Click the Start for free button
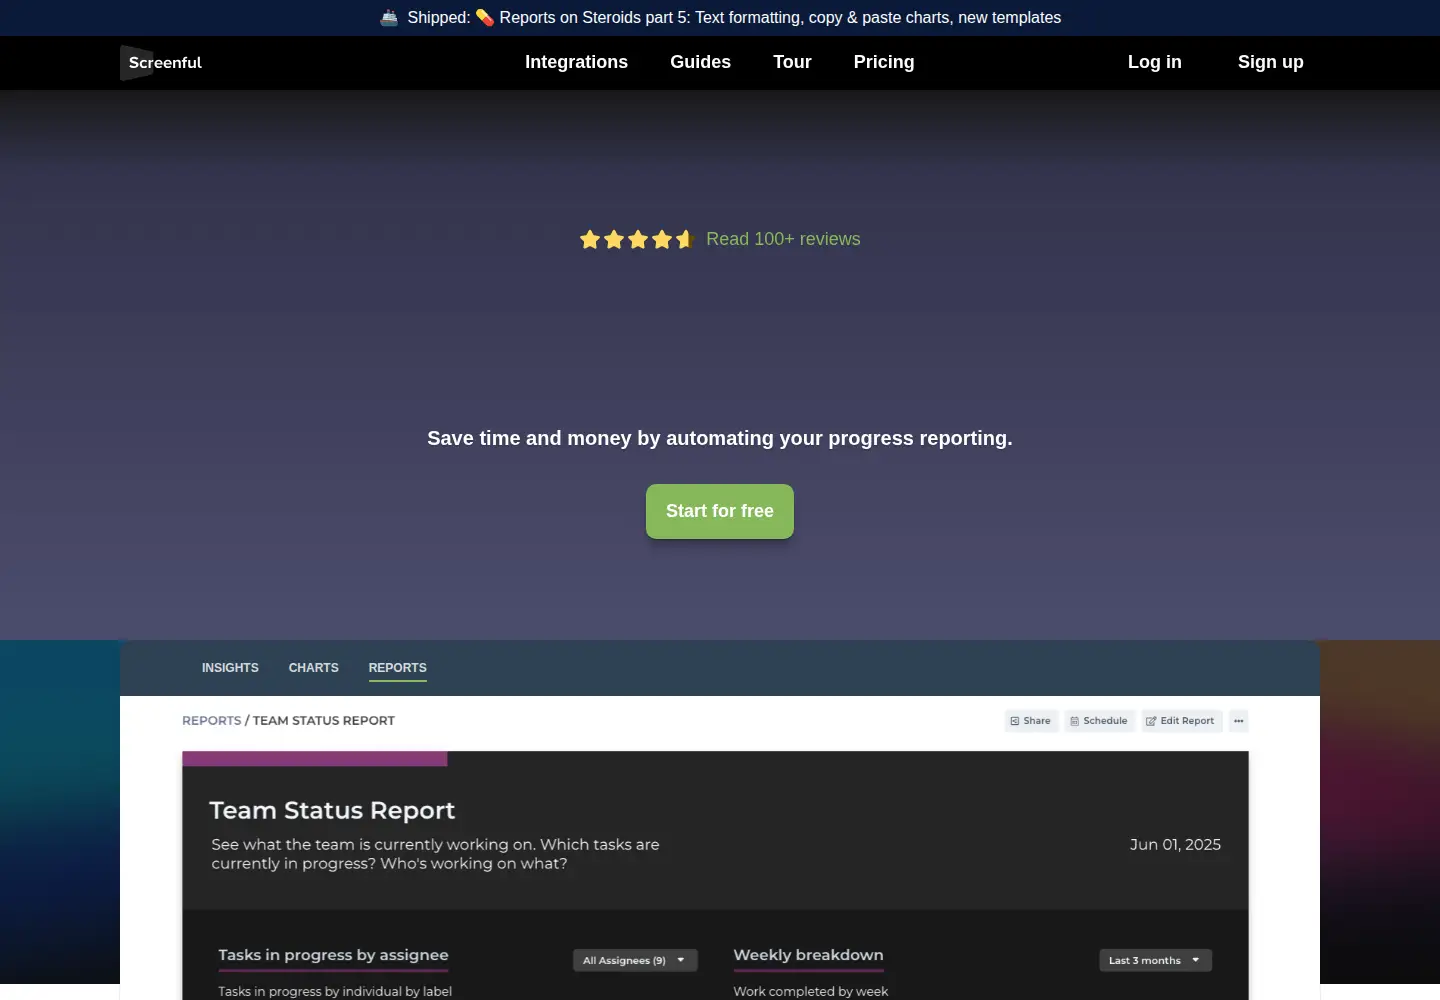The image size is (1440, 1000). (x=720, y=511)
